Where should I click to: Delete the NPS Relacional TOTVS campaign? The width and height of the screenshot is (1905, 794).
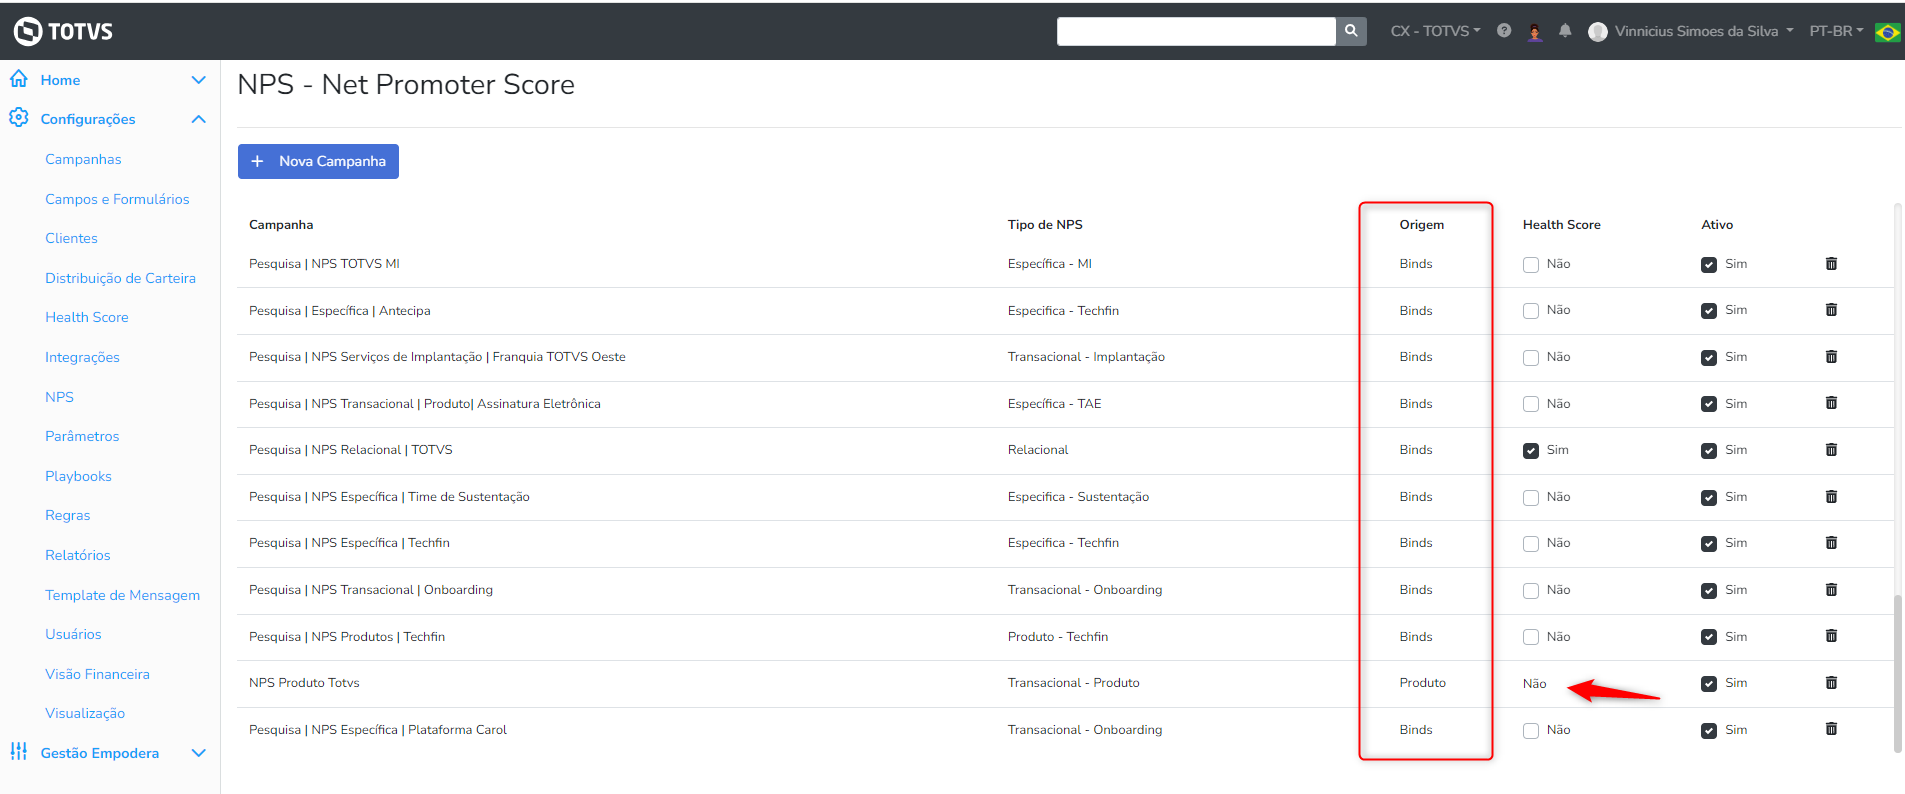pyautogui.click(x=1831, y=450)
